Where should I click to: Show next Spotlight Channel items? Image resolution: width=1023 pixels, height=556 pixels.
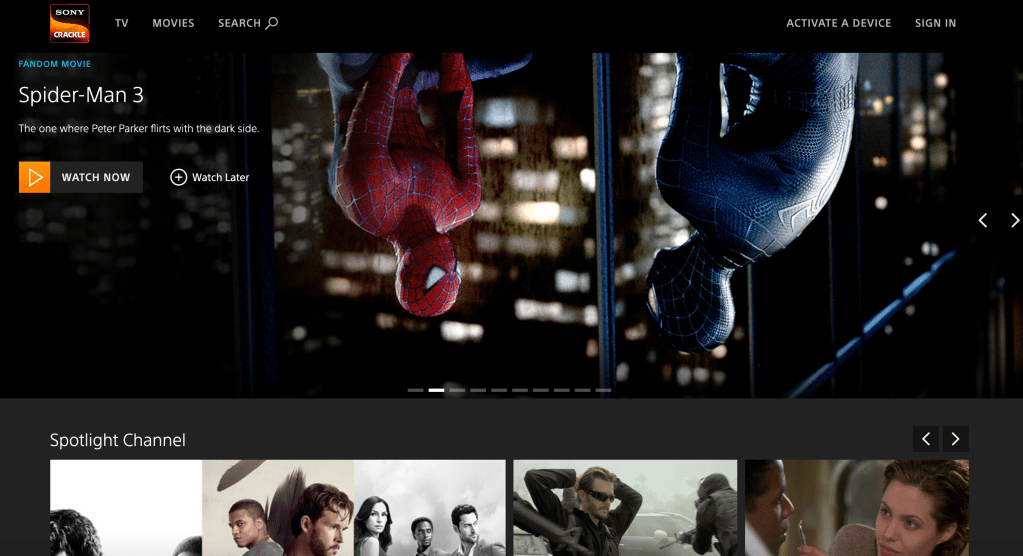click(955, 439)
